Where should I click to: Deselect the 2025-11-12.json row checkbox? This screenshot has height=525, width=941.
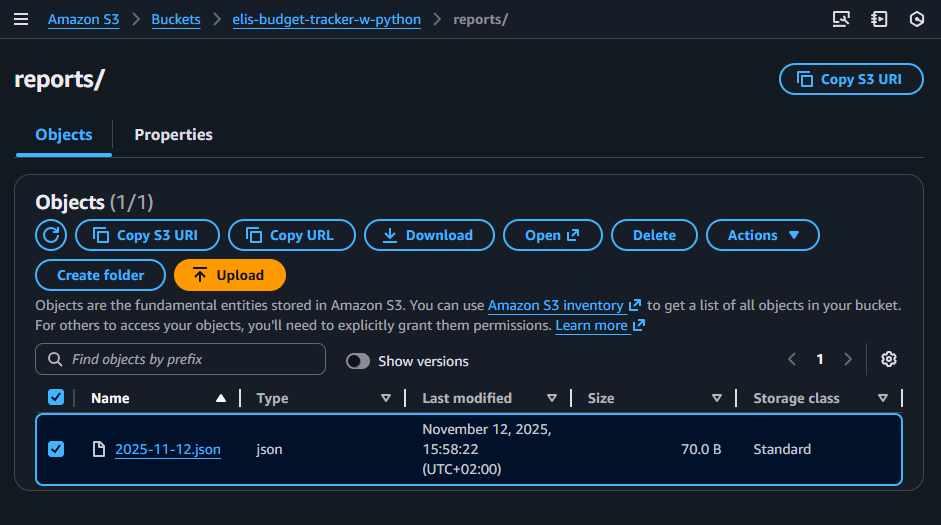coord(56,449)
